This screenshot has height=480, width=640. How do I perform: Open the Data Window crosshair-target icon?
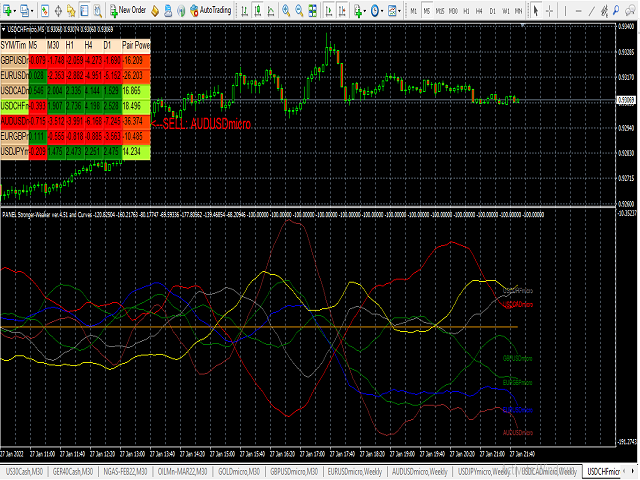coord(58,11)
